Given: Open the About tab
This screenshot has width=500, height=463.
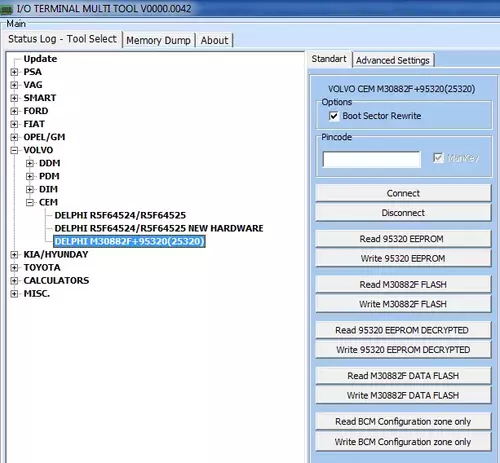Looking at the screenshot, I should tap(214, 40).
